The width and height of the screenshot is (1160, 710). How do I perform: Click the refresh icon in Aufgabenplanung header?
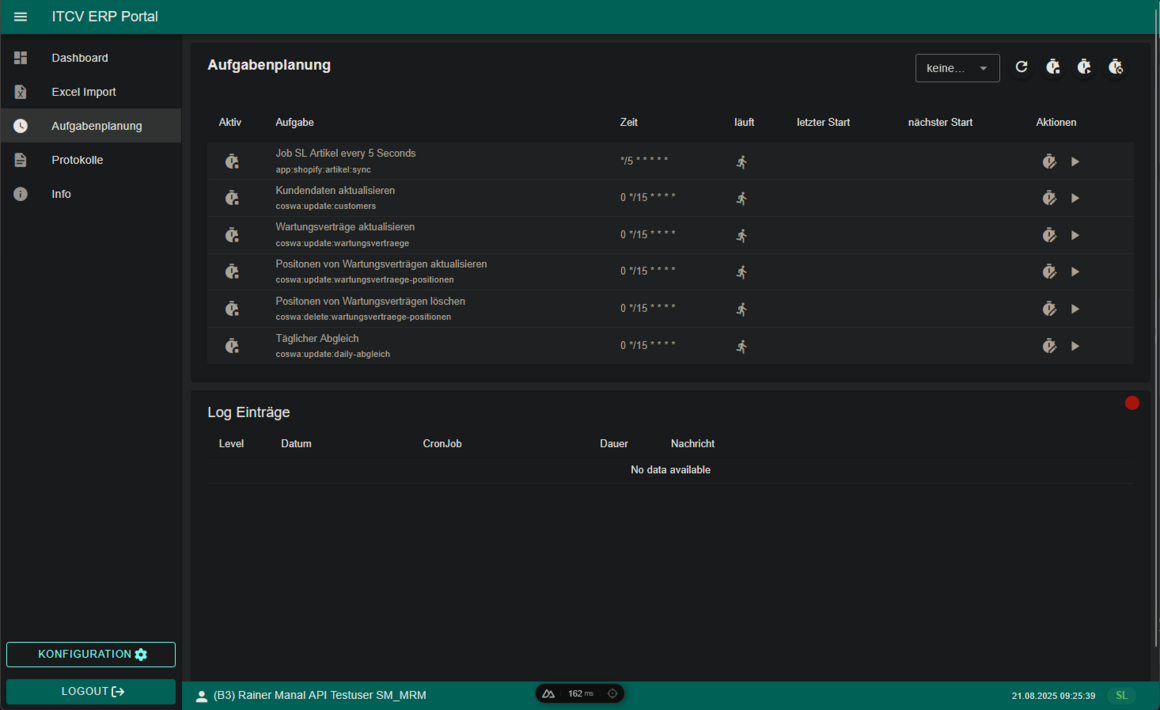(x=1021, y=67)
